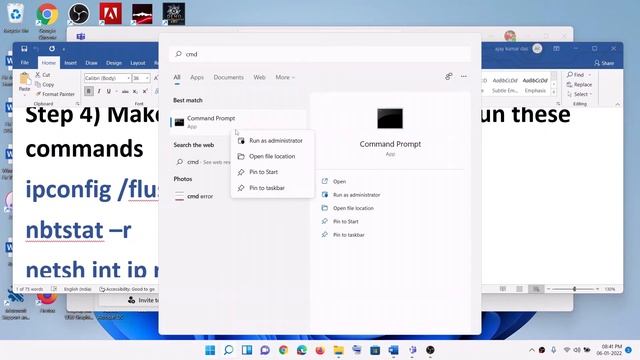
Task: Open the font size dropdown in Word
Action: click(x=147, y=78)
